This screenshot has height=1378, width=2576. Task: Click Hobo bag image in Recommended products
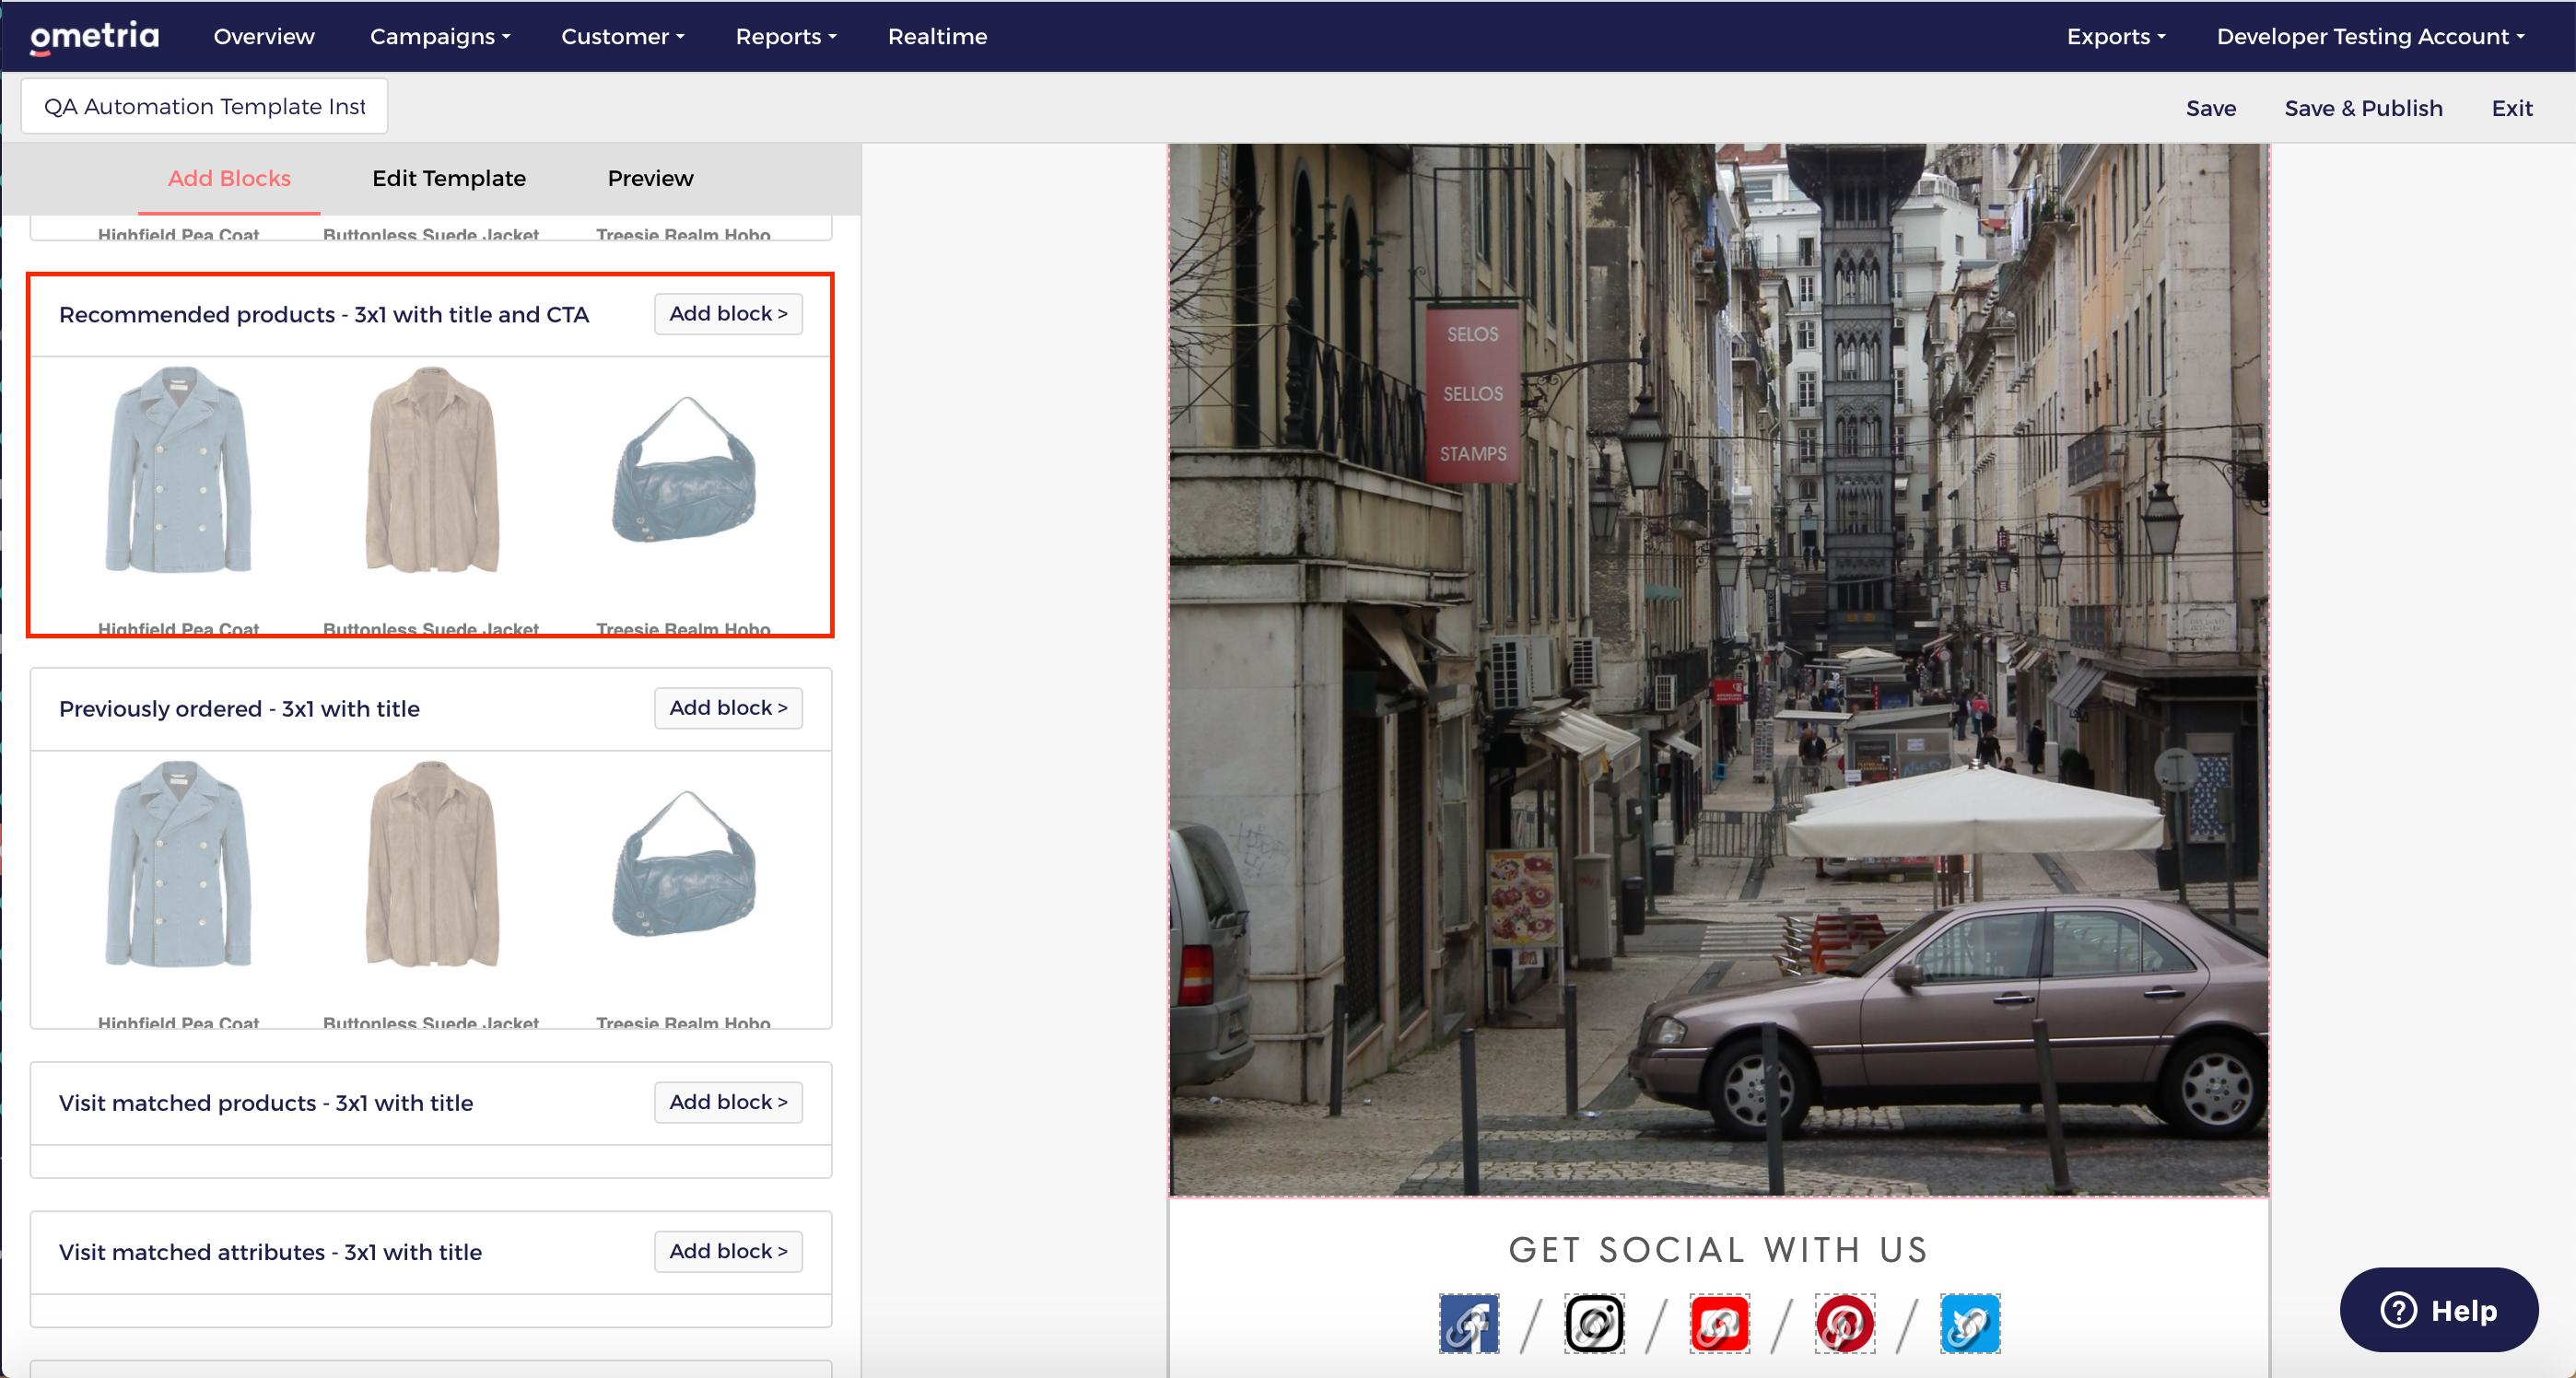click(684, 470)
